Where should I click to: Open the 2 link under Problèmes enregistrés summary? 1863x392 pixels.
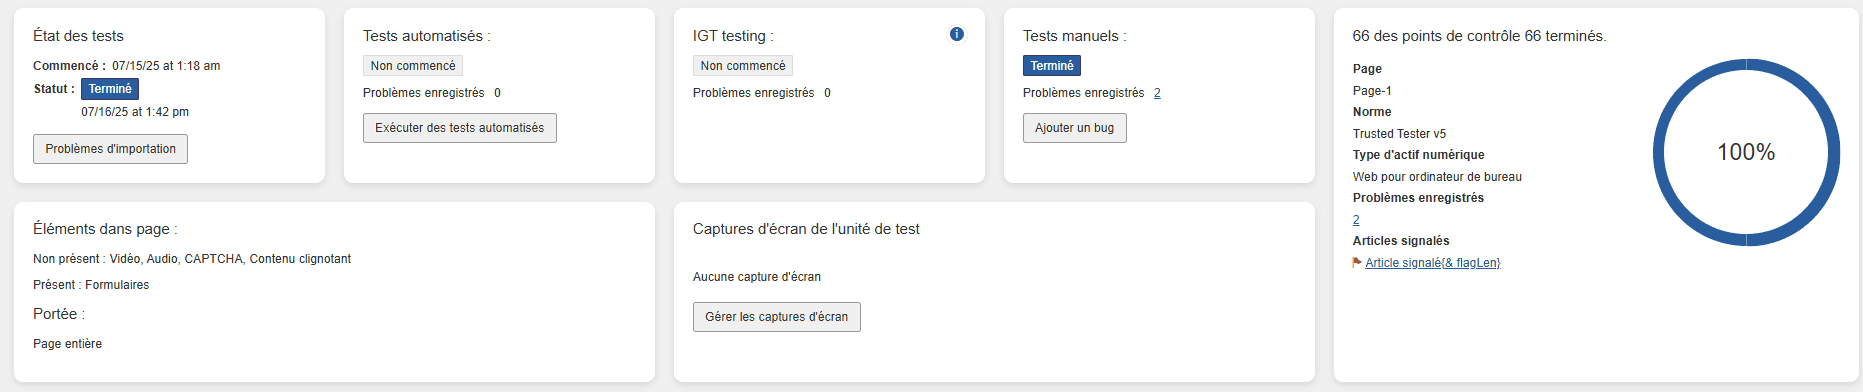tap(1356, 220)
